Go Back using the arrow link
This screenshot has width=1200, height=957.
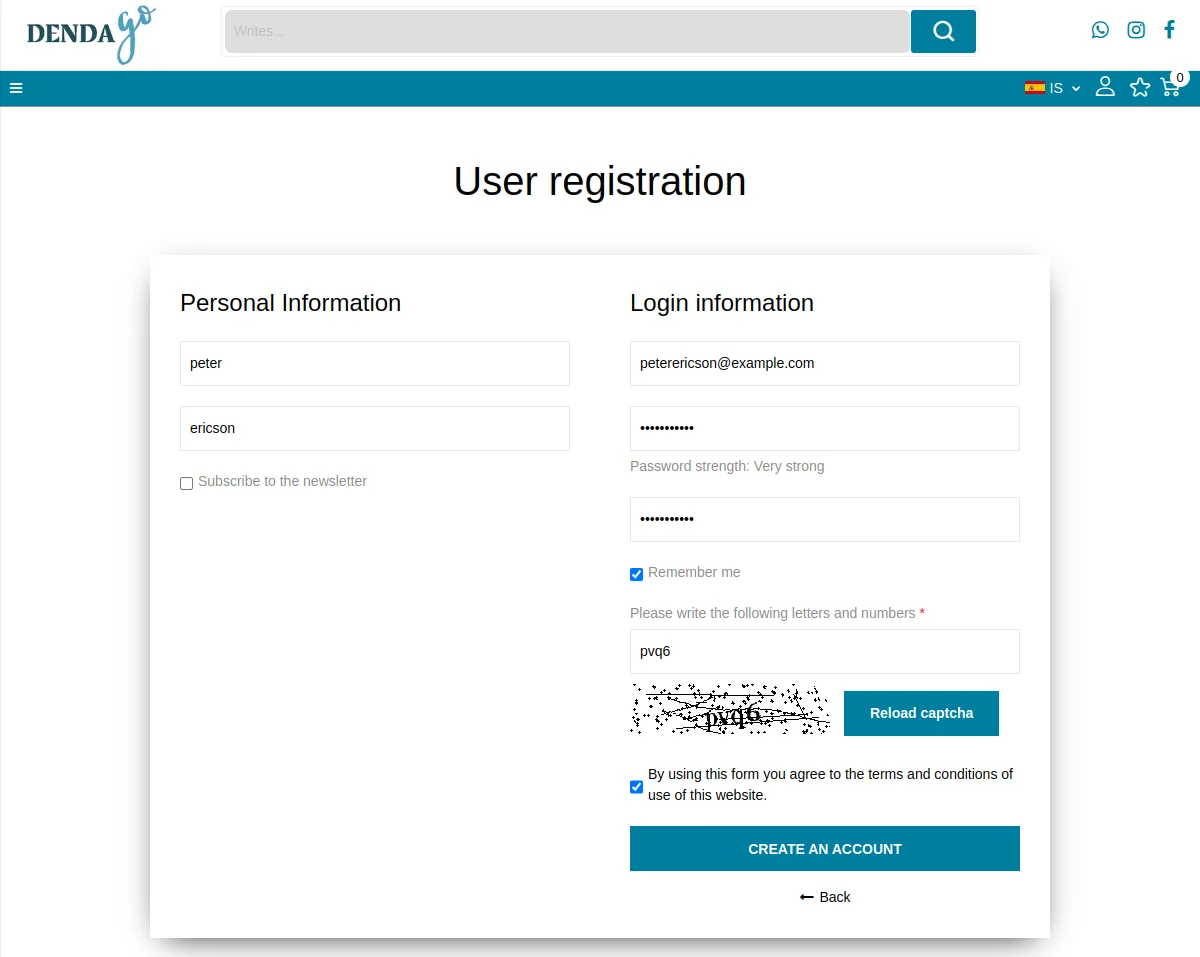[x=825, y=897]
